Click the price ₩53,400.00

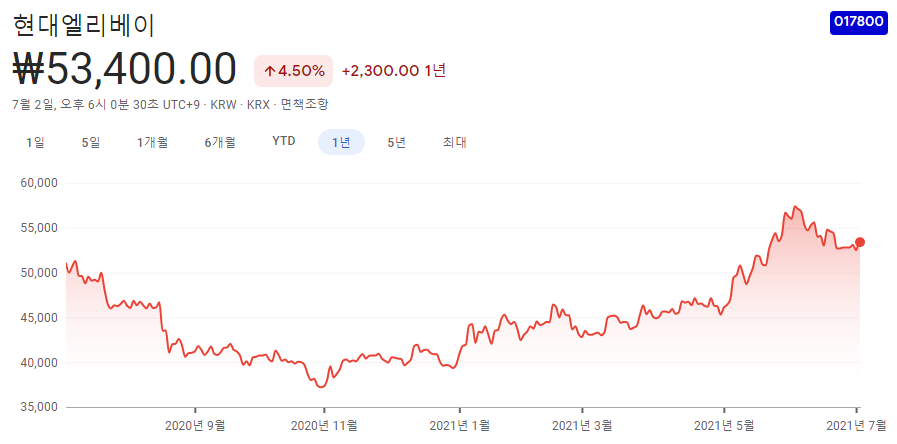tap(124, 69)
